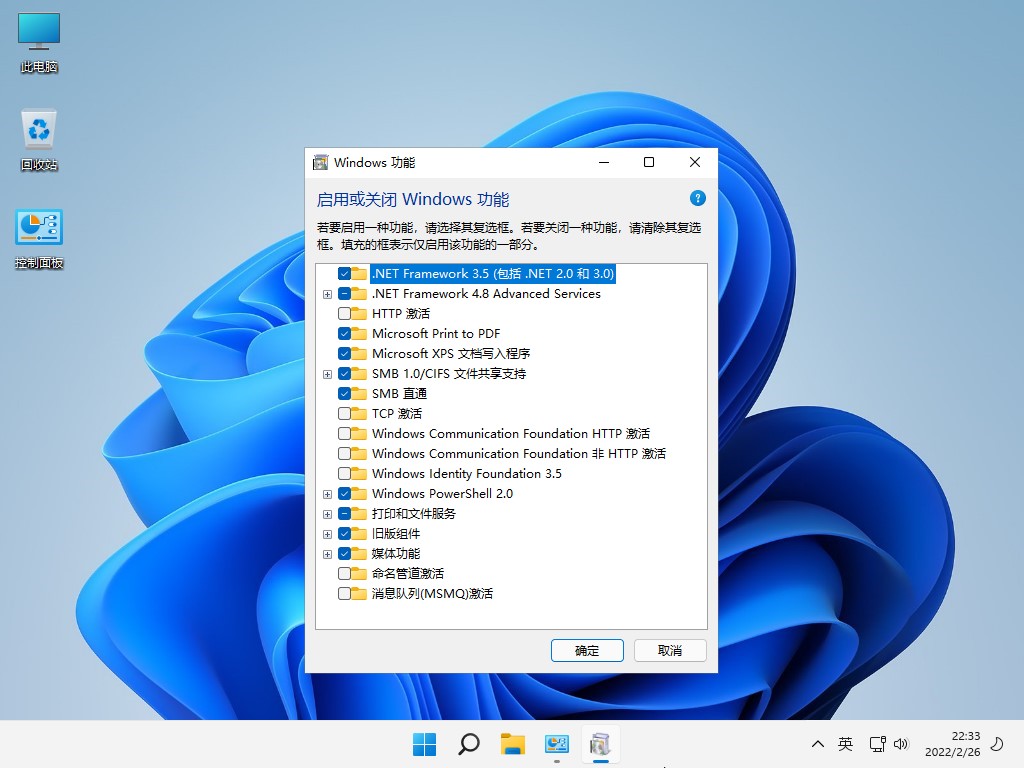Open This PC desktop icon
Image resolution: width=1024 pixels, height=768 pixels.
pos(39,41)
